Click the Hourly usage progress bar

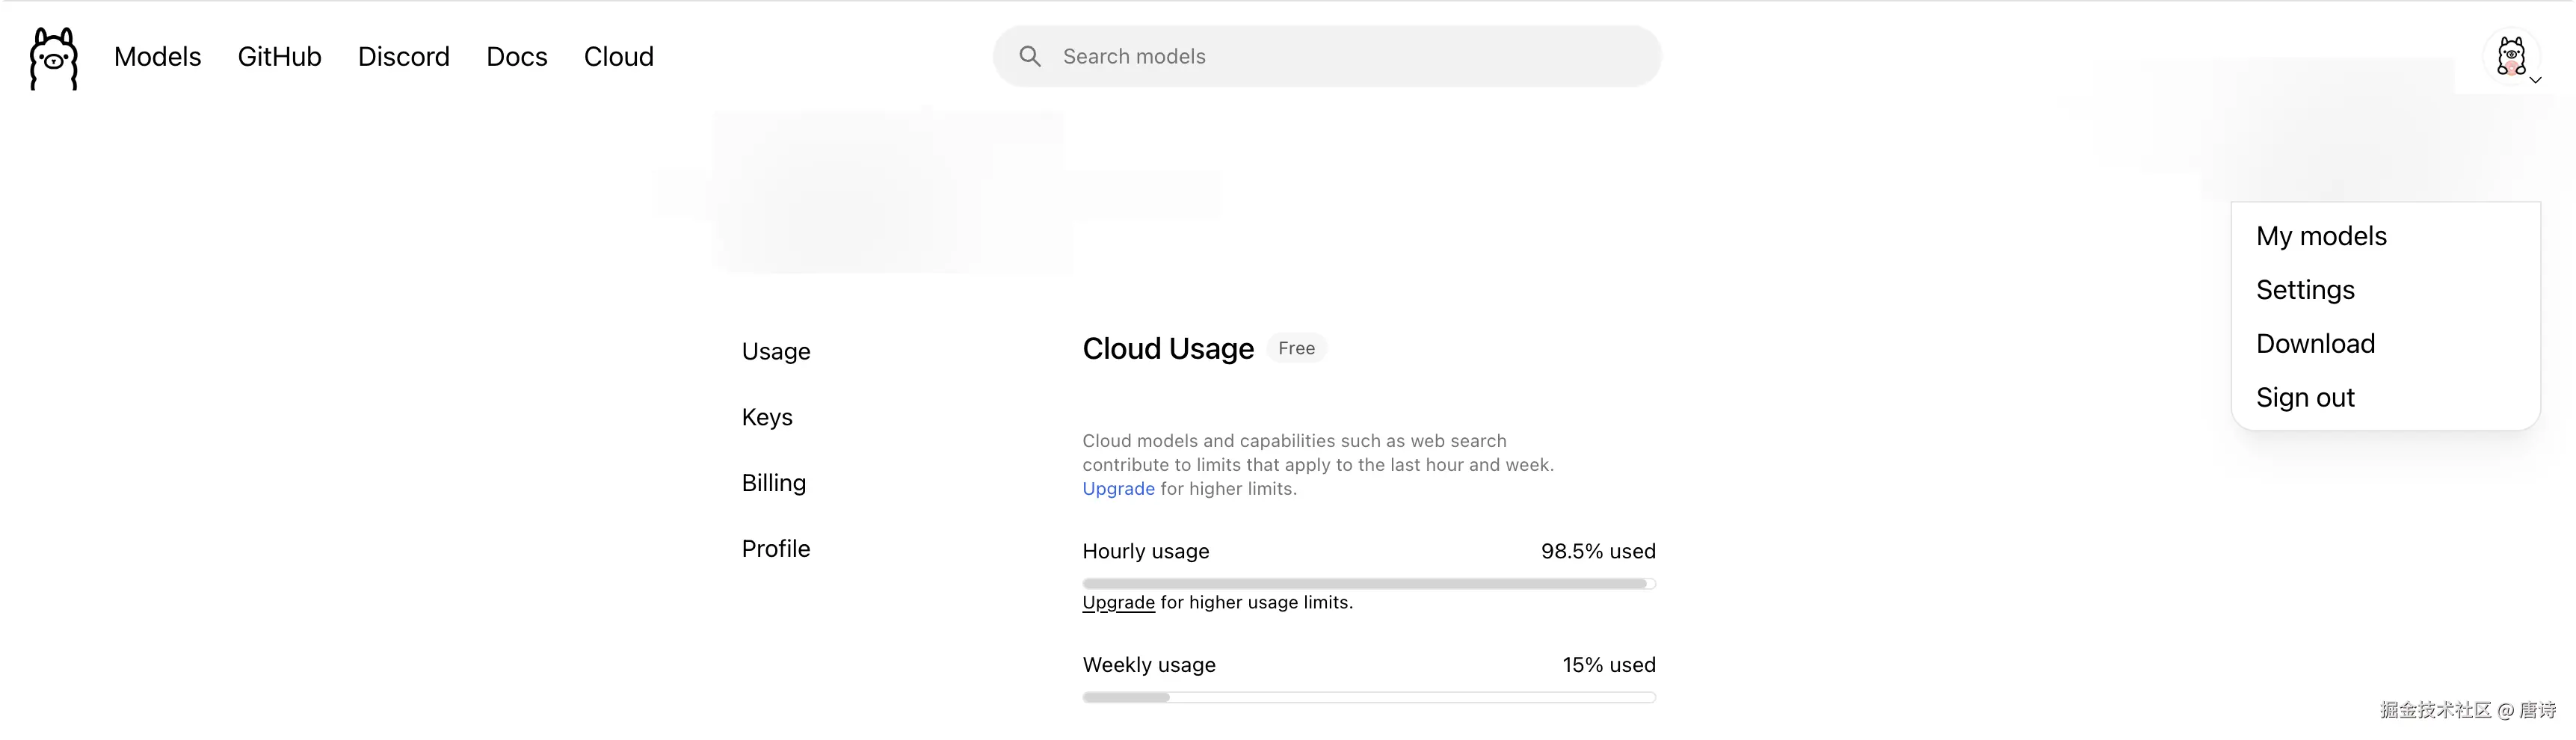pos(1368,584)
